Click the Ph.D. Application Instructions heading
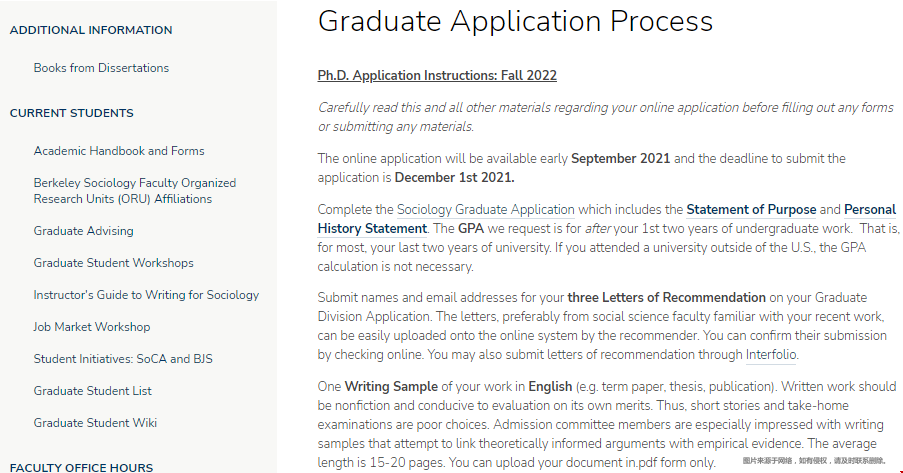 coord(437,75)
